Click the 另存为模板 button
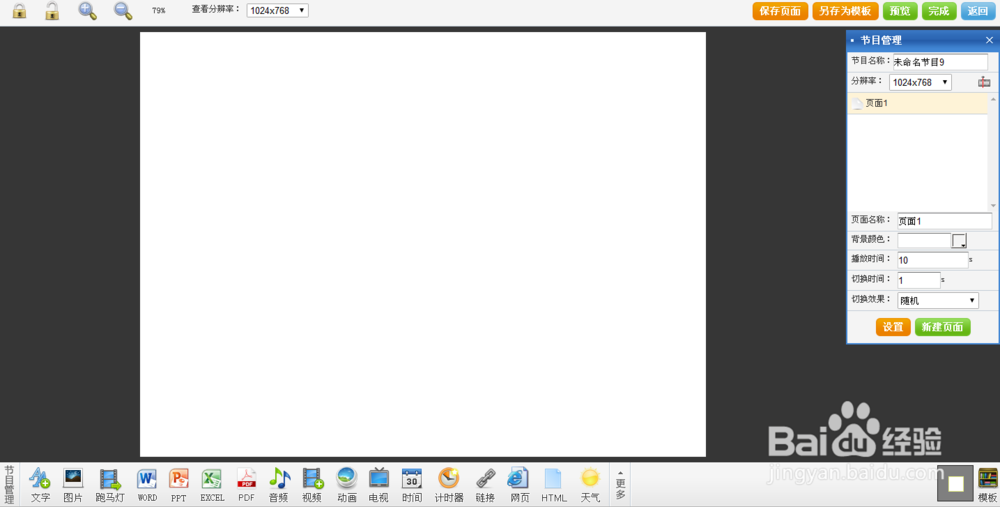 (845, 11)
